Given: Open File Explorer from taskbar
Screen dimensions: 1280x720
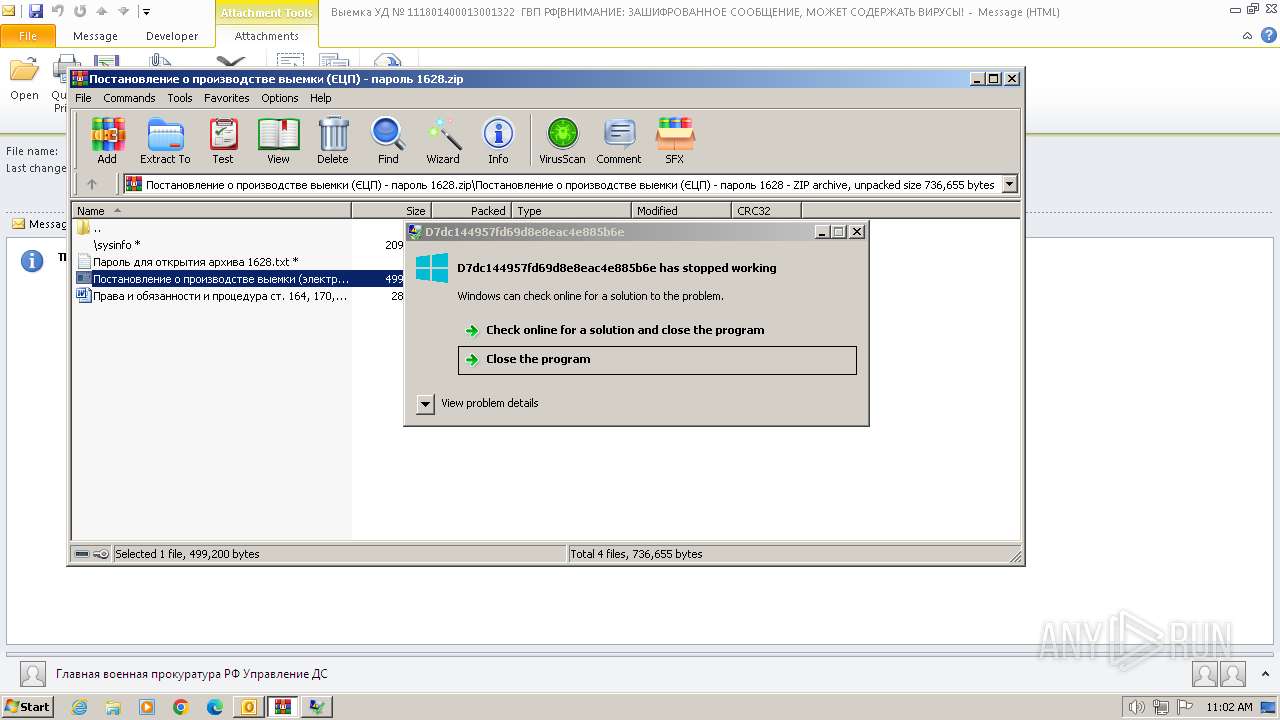Looking at the screenshot, I should (113, 707).
